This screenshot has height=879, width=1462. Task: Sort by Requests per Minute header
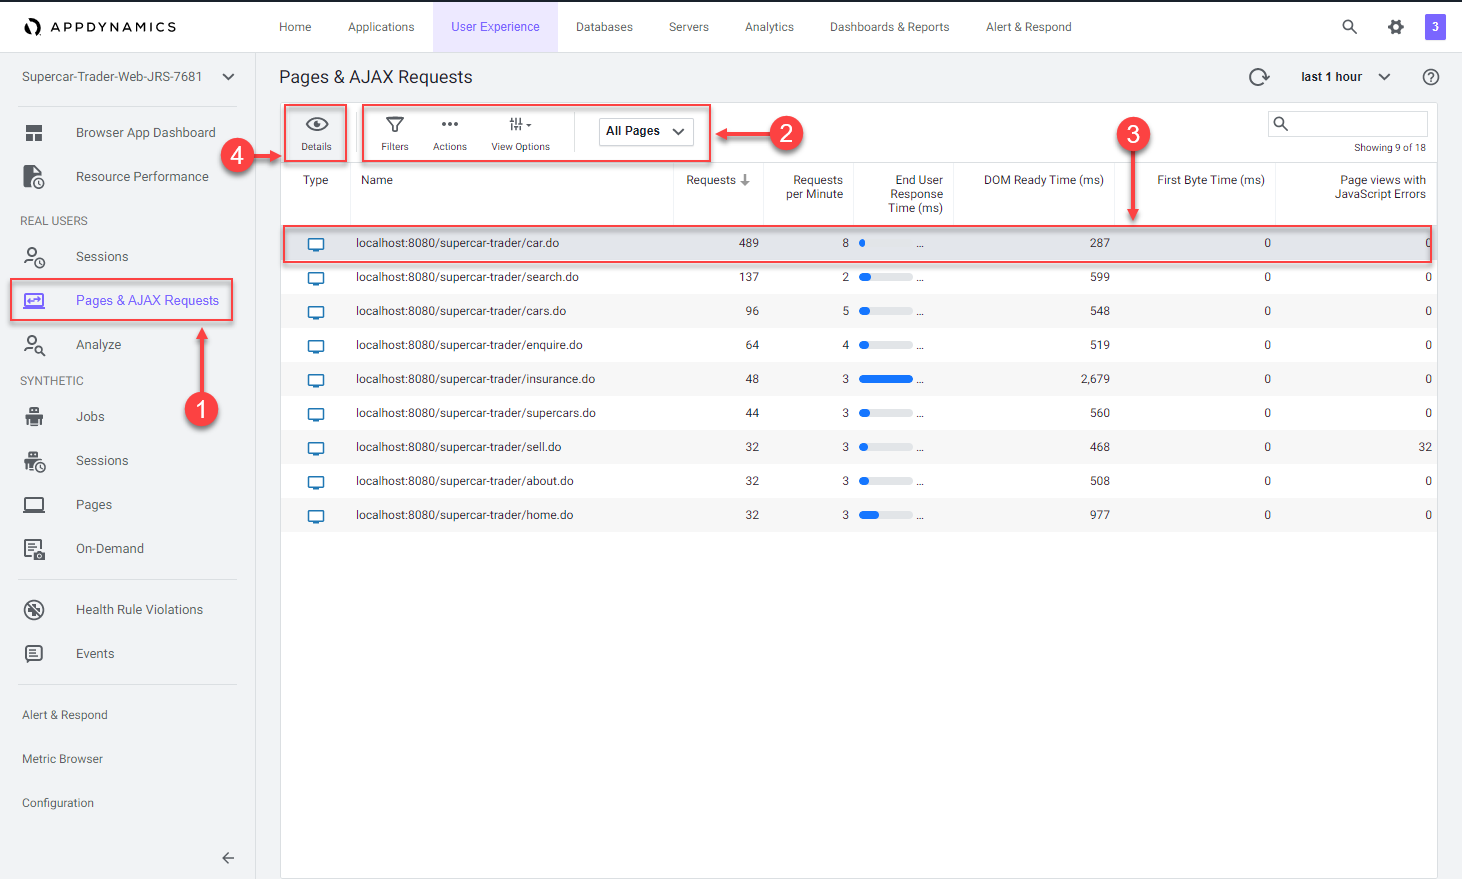click(815, 187)
